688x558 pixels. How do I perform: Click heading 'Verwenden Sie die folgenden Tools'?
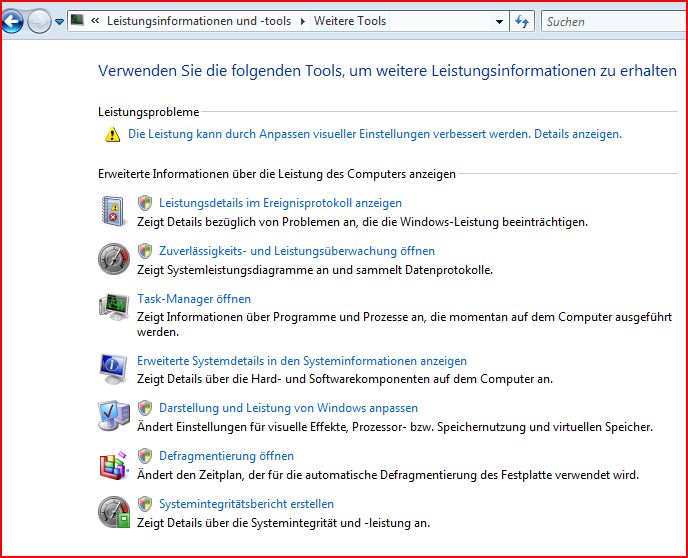[387, 71]
